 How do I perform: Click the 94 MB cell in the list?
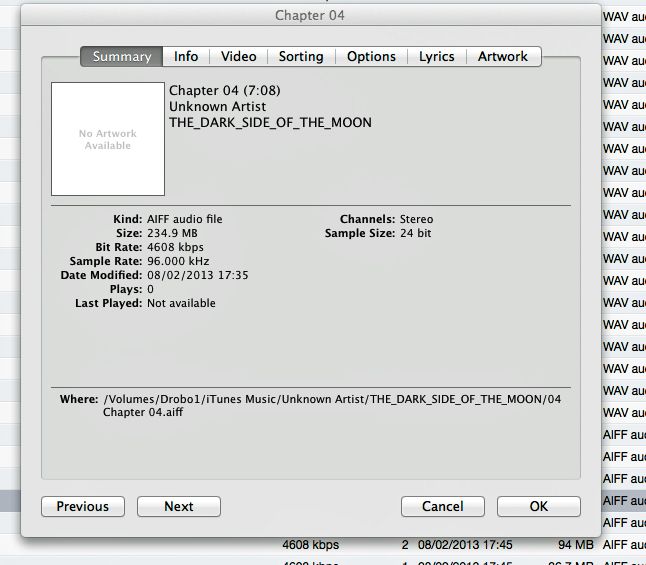[x=576, y=545]
